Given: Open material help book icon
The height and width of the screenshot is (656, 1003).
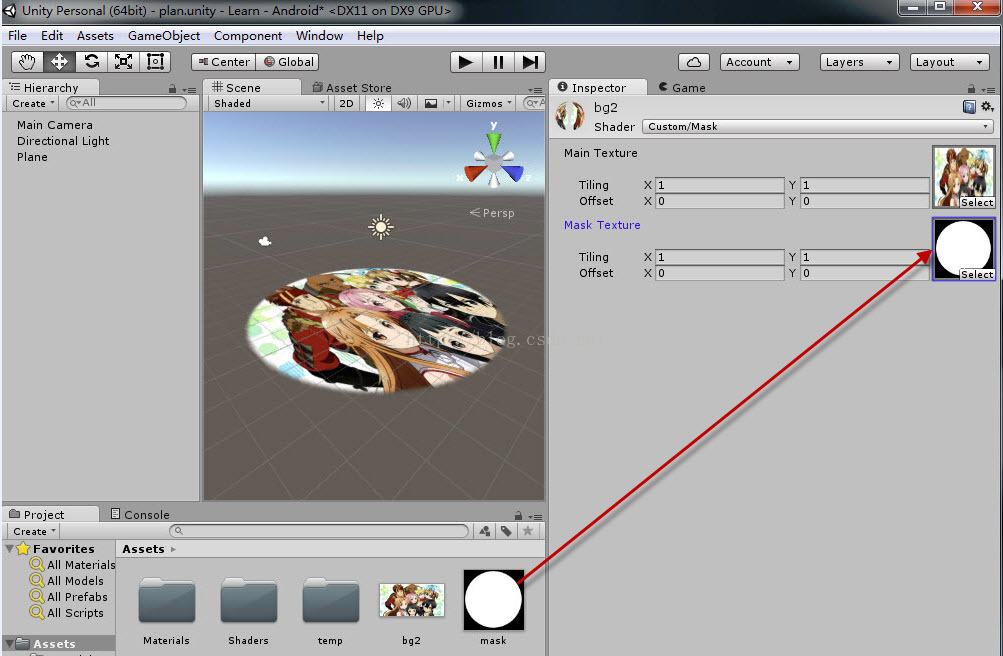Looking at the screenshot, I should pos(969,107).
